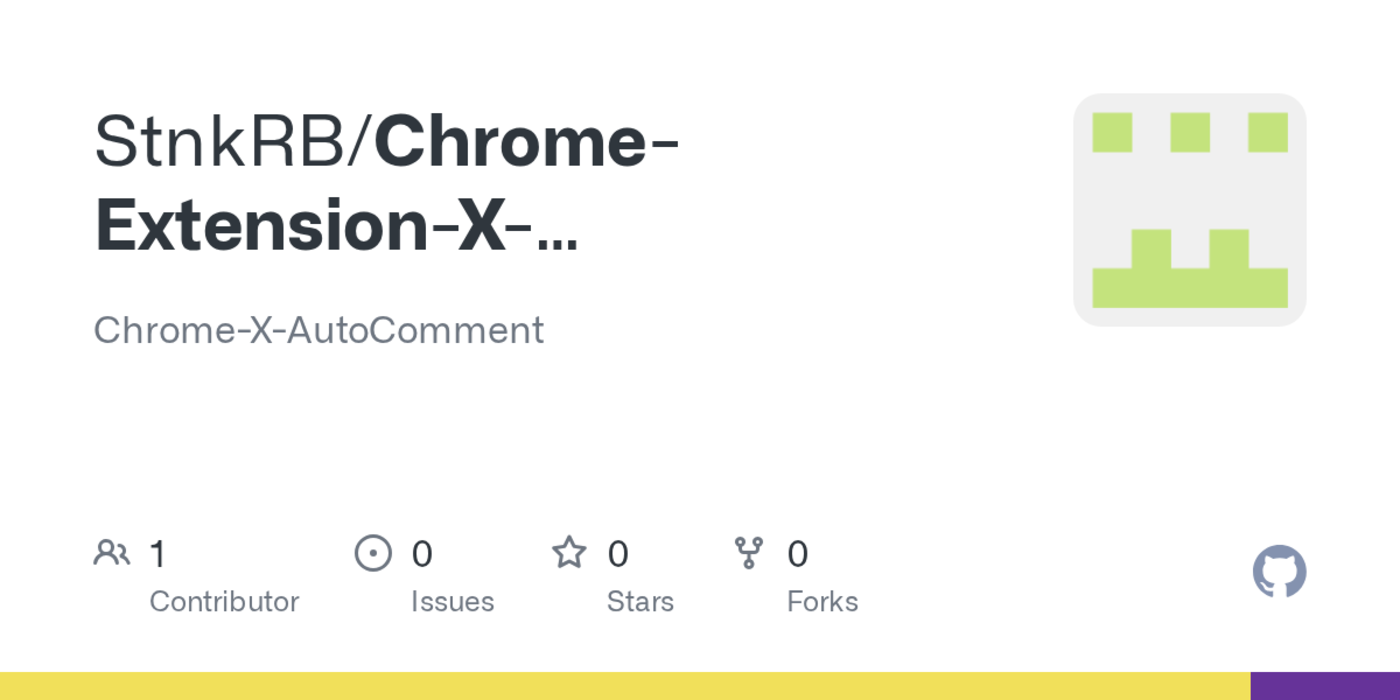Open the bold Chrome-Extension-X repository title

coord(385,185)
